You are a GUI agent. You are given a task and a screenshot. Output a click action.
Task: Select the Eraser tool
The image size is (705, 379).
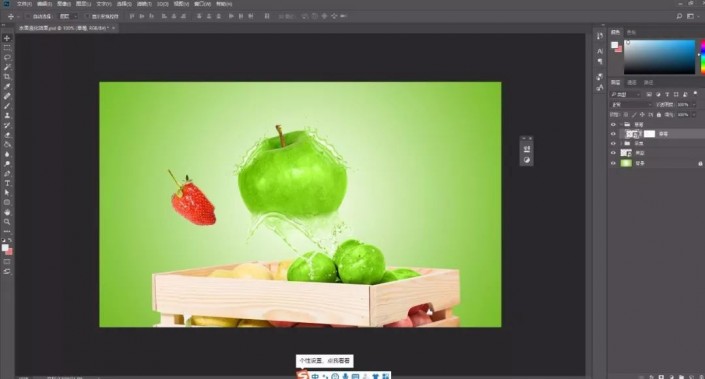7,135
